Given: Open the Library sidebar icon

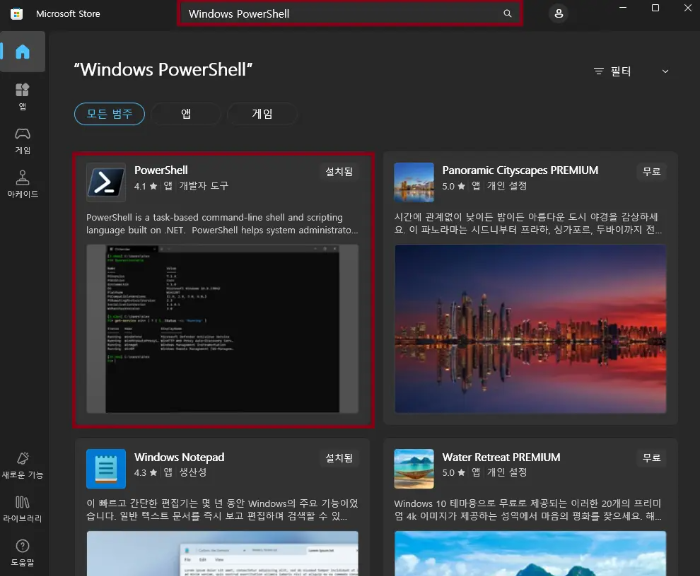Looking at the screenshot, I should pyautogui.click(x=22, y=506).
